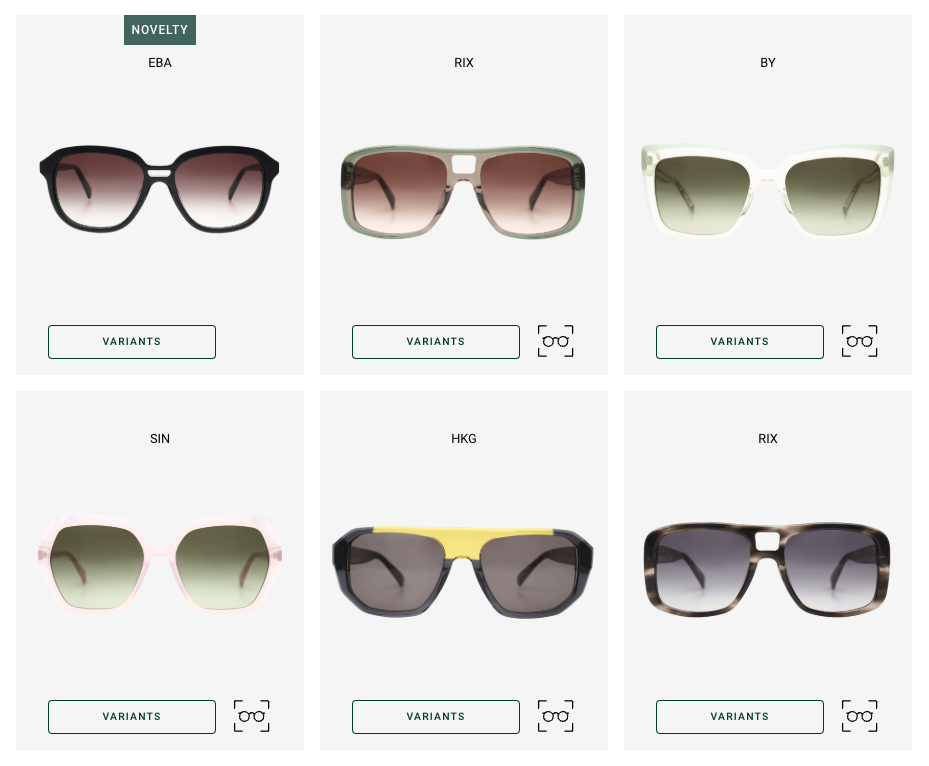See variants for HKG sunglasses
Screen dimensions: 929x766
click(x=435, y=717)
